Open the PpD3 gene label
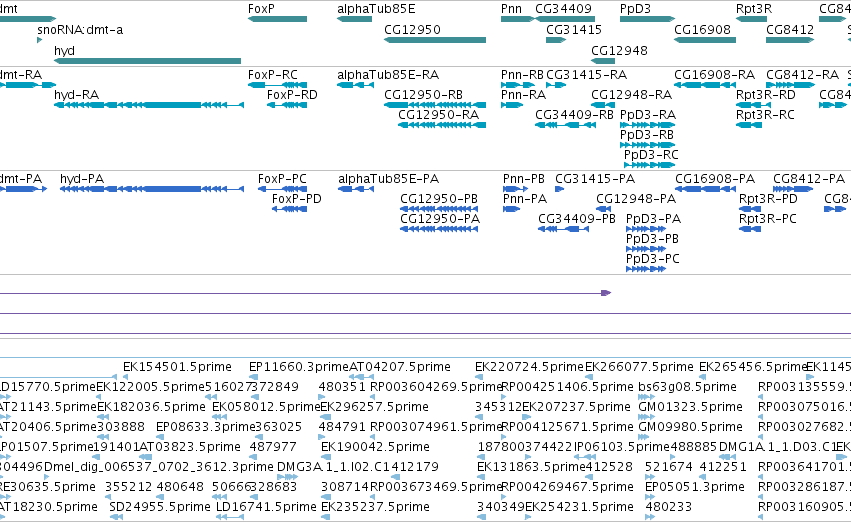The image size is (851, 522). pyautogui.click(x=635, y=9)
